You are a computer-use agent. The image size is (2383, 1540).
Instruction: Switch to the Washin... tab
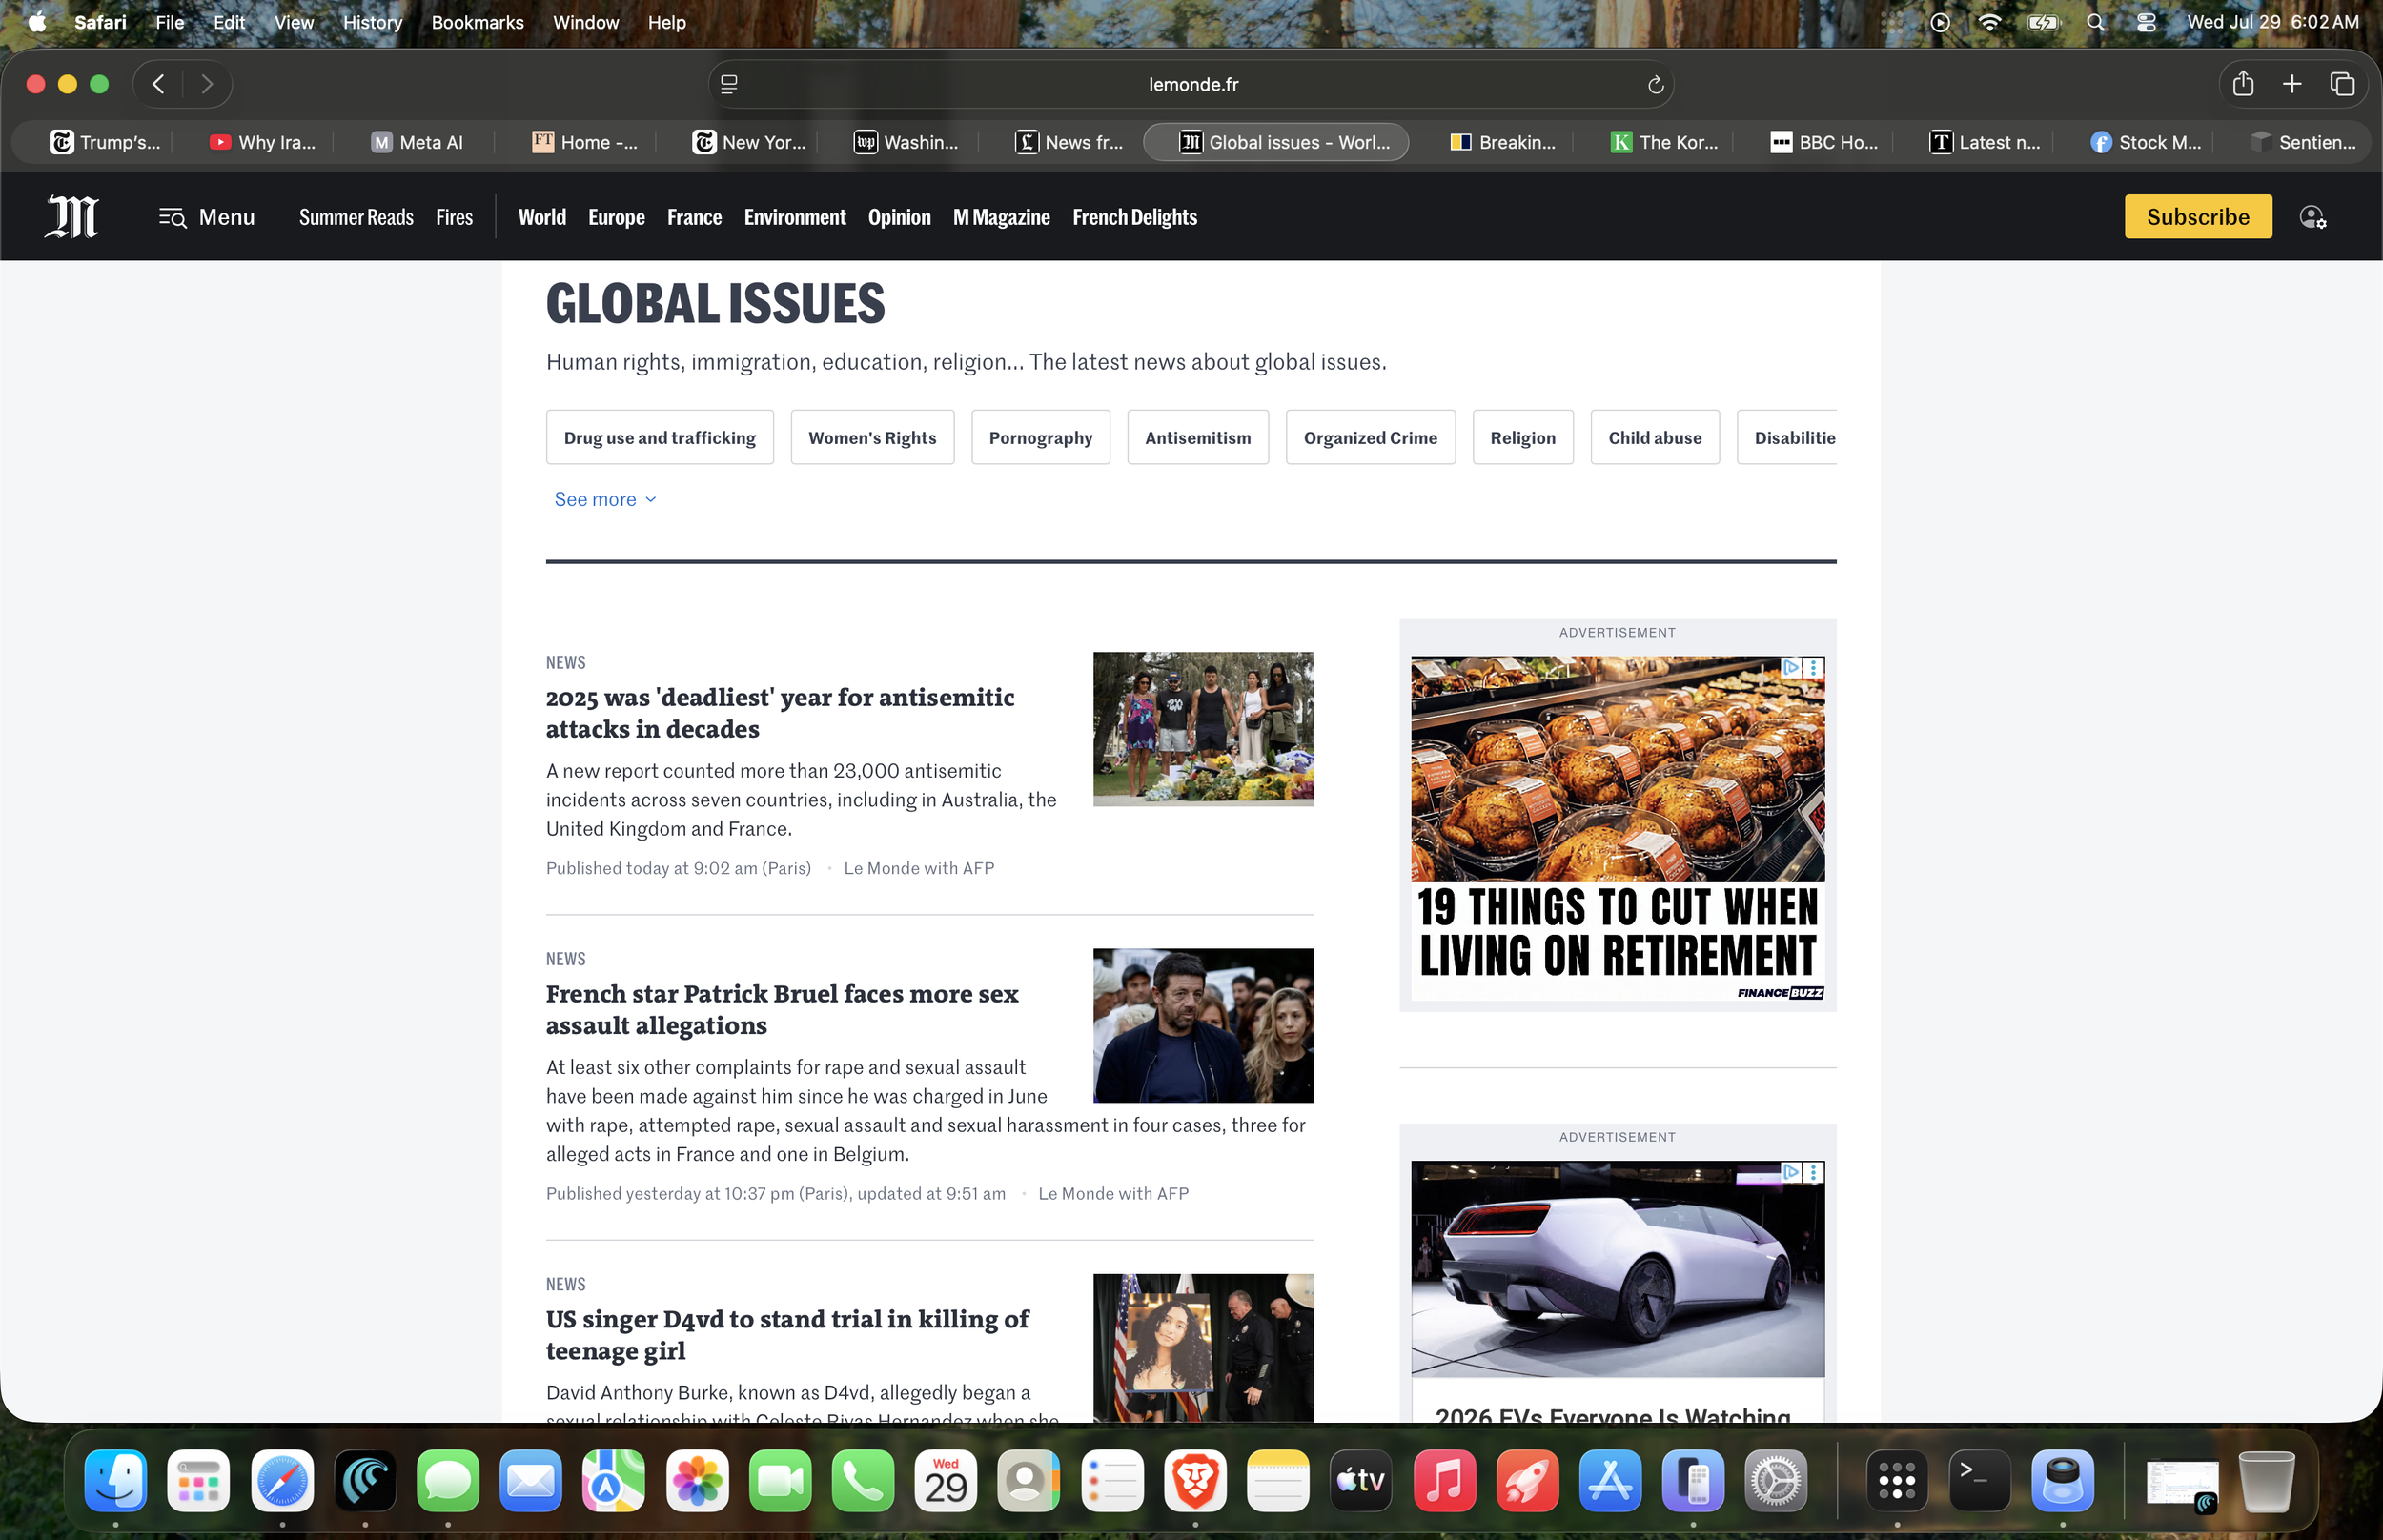coord(906,142)
